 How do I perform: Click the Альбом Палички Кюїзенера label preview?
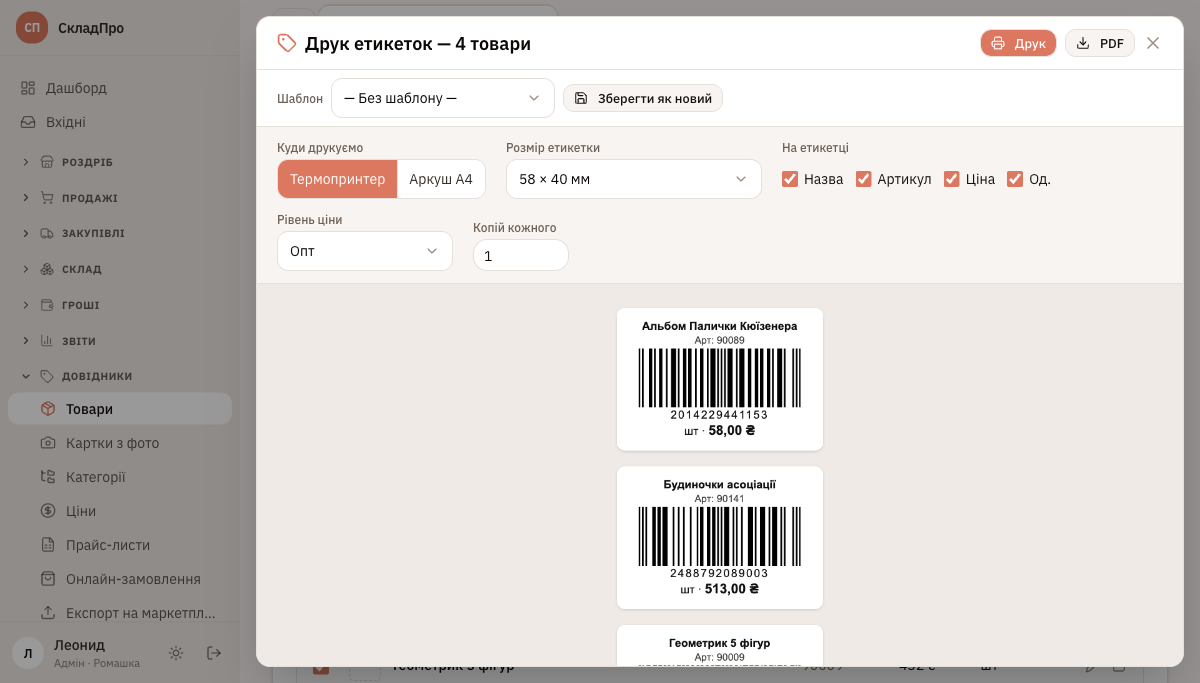[720, 379]
